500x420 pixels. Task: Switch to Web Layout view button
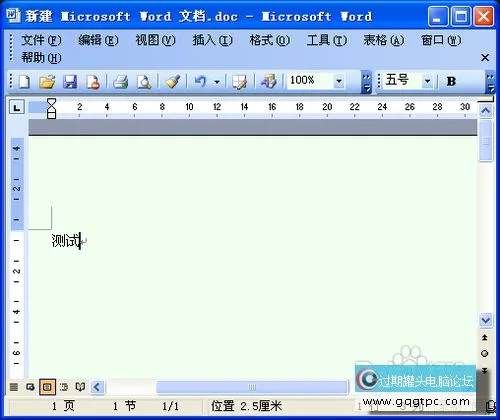pos(30,387)
